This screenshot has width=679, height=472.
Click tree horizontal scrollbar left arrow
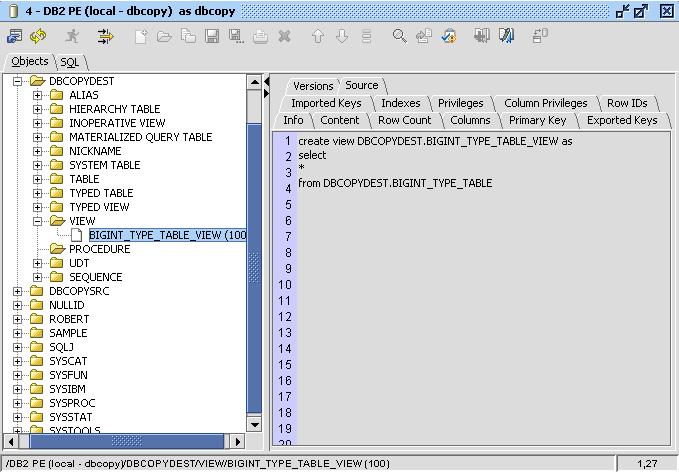pyautogui.click(x=11, y=442)
